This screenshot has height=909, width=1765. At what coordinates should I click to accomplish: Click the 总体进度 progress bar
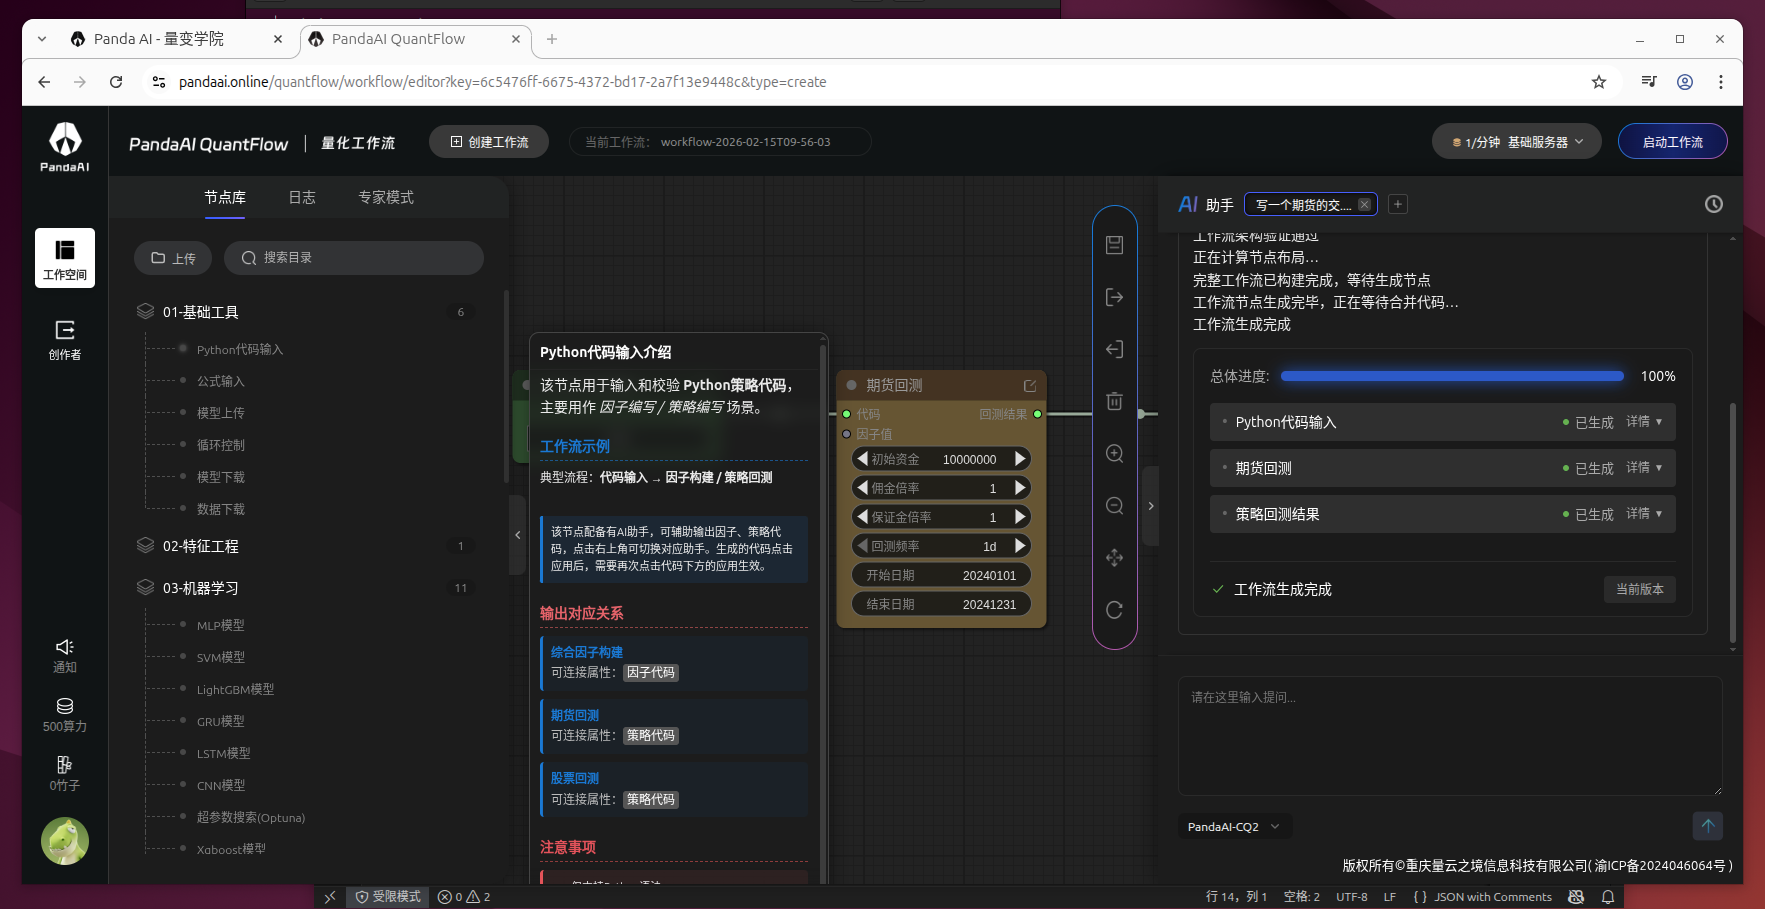pyautogui.click(x=1452, y=376)
